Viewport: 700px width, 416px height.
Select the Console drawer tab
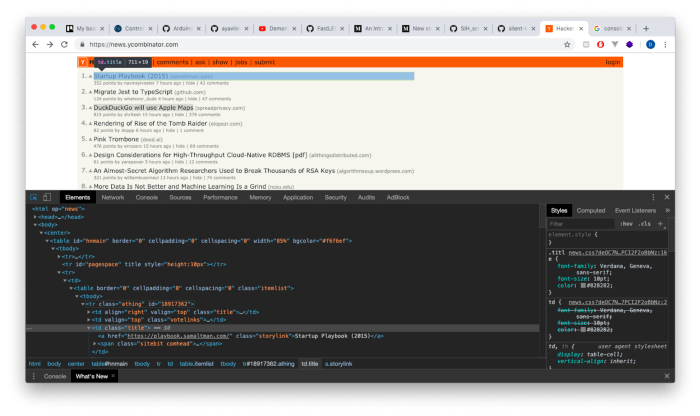(x=54, y=376)
